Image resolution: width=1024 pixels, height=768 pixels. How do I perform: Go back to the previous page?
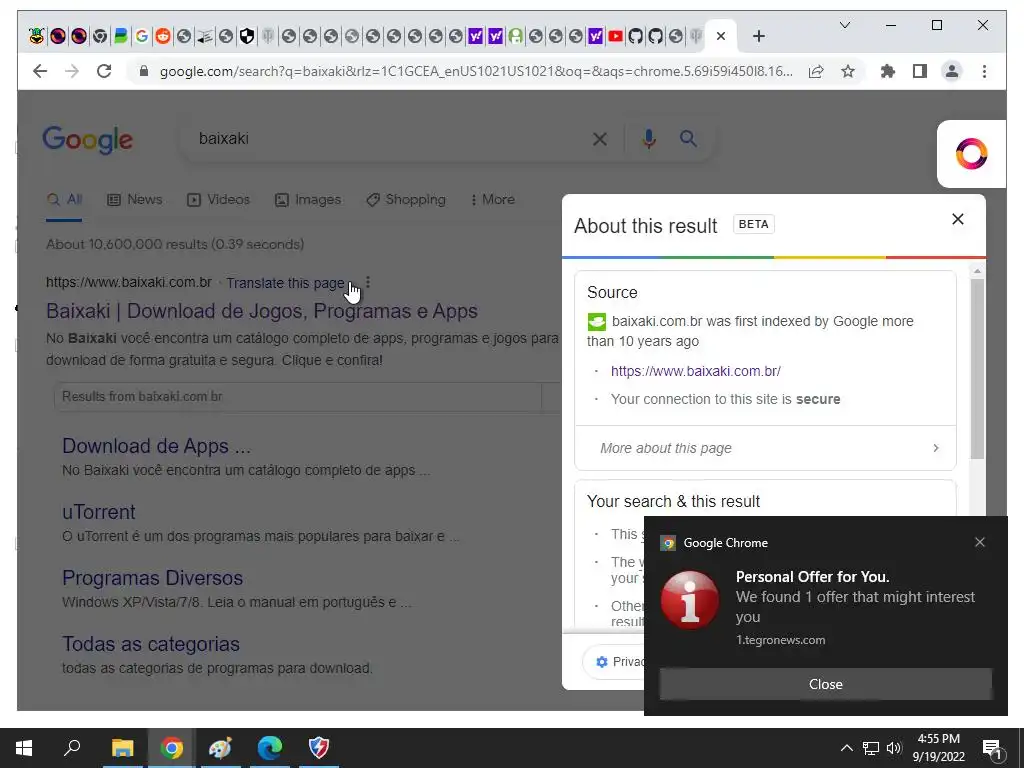point(40,71)
